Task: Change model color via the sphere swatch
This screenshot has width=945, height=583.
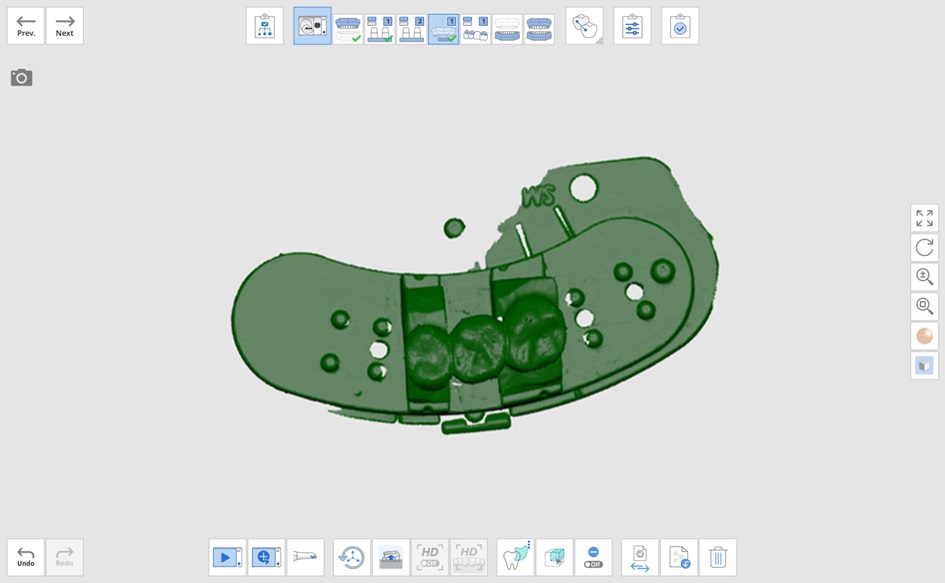Action: point(925,336)
